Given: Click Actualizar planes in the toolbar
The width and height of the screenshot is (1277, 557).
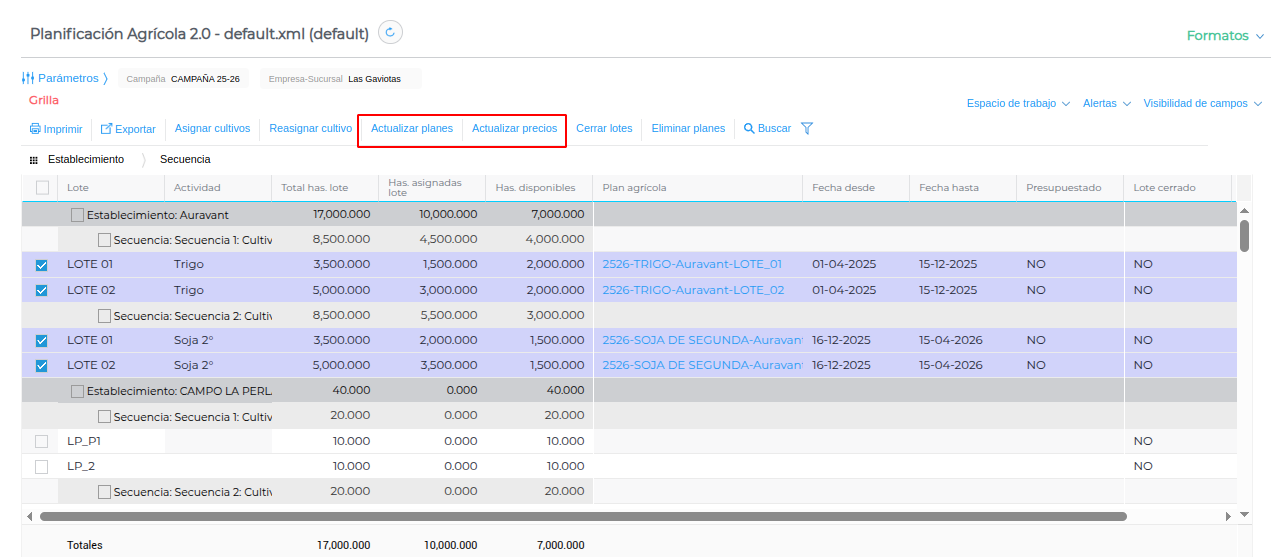Looking at the screenshot, I should pos(412,129).
